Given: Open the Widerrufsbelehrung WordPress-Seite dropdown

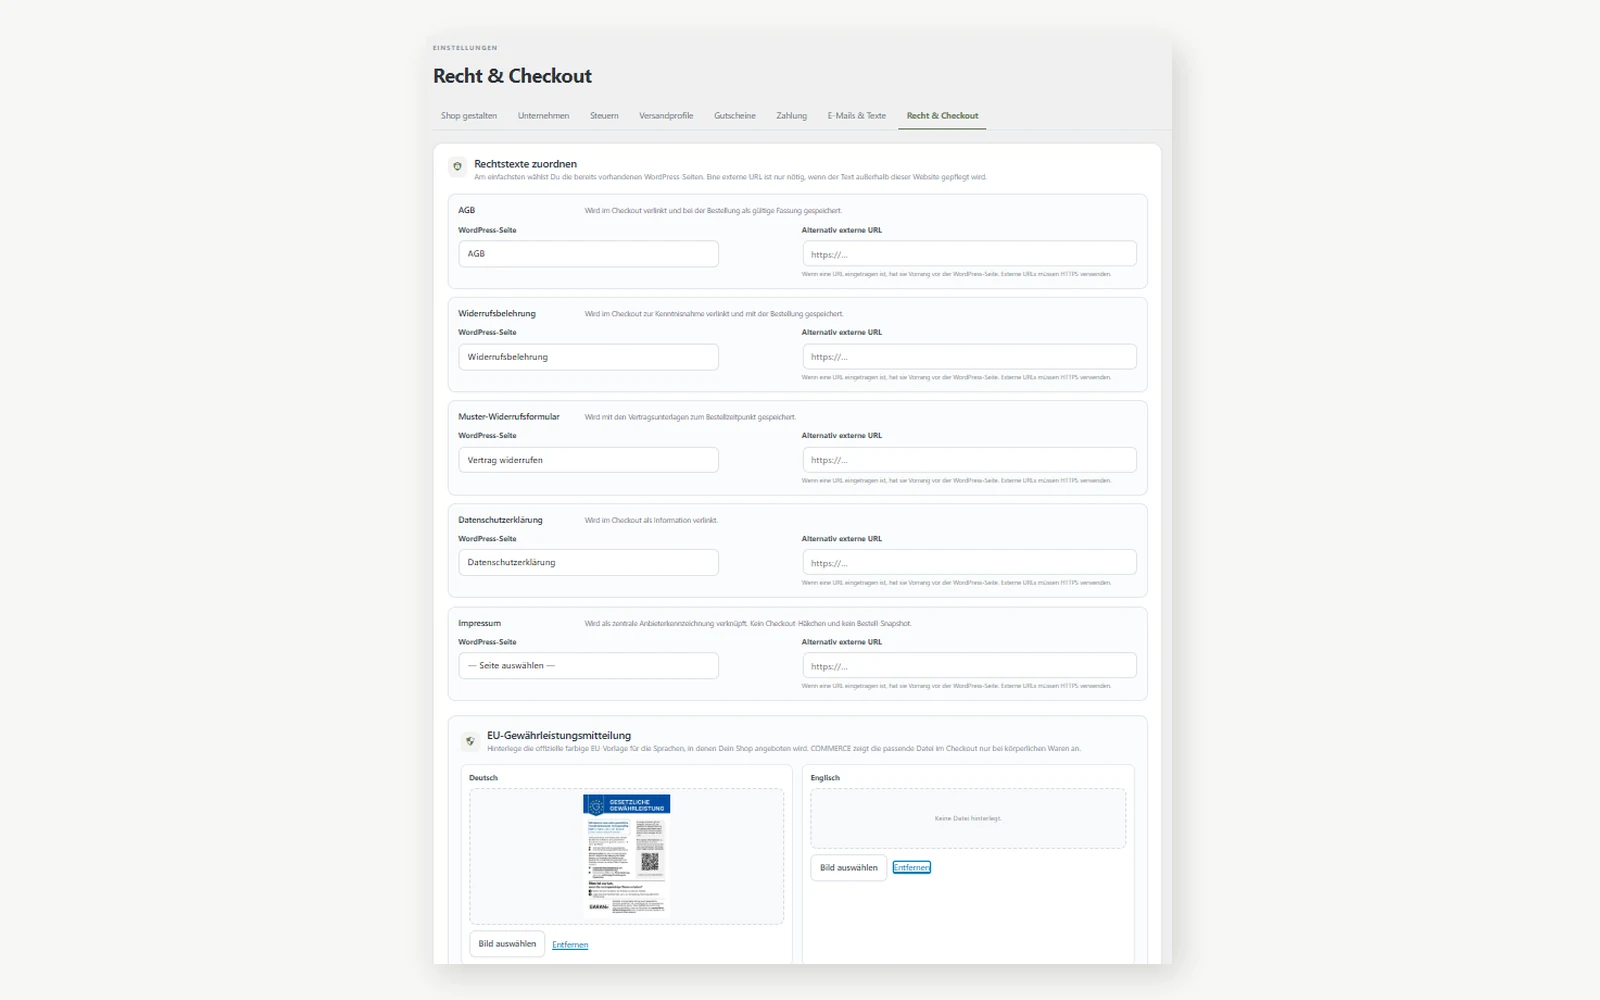Looking at the screenshot, I should pos(588,357).
